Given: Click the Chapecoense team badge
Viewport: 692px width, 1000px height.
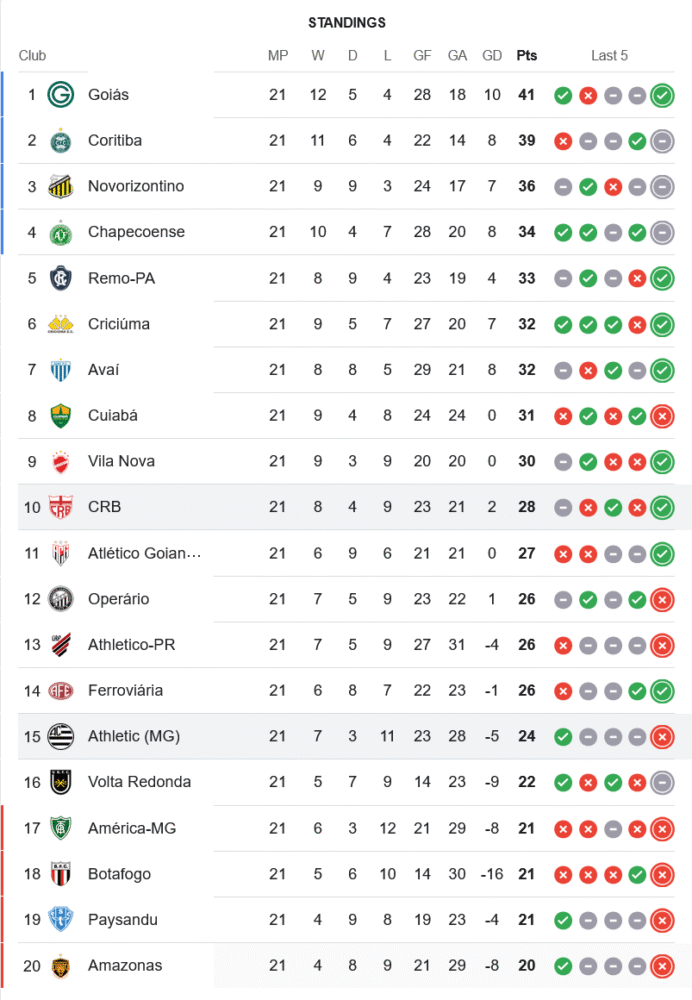Looking at the screenshot, I should pyautogui.click(x=62, y=232).
